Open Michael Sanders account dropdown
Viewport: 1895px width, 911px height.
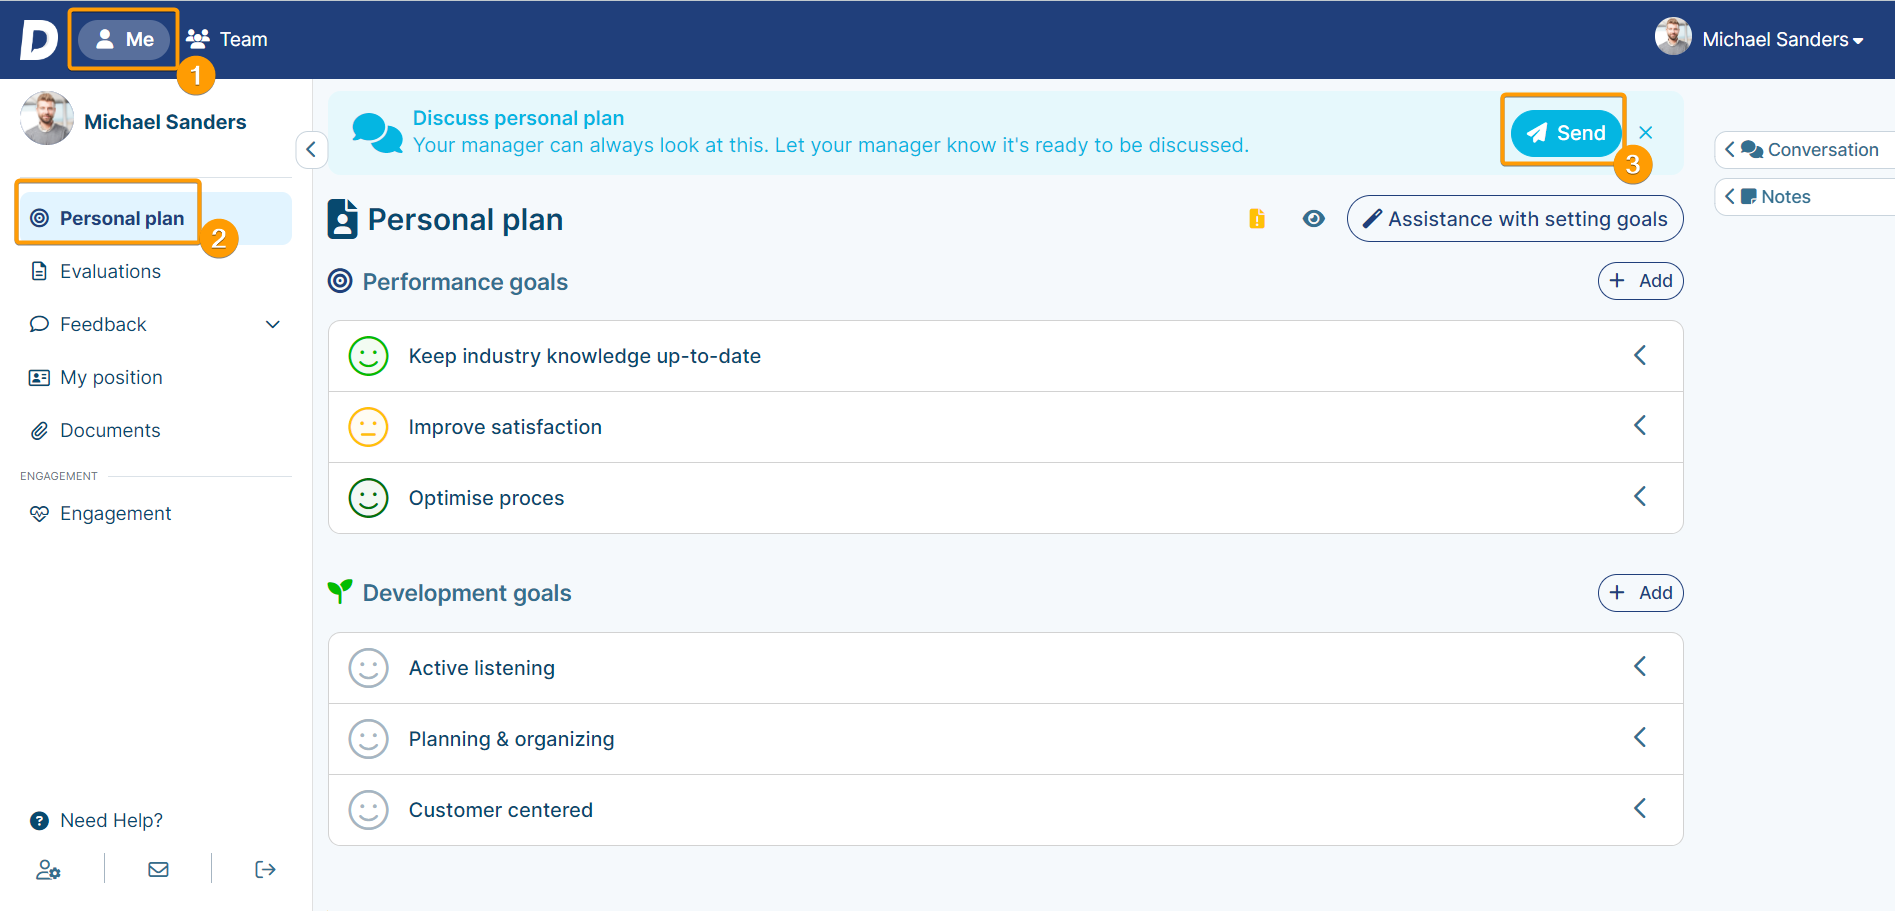1760,39
